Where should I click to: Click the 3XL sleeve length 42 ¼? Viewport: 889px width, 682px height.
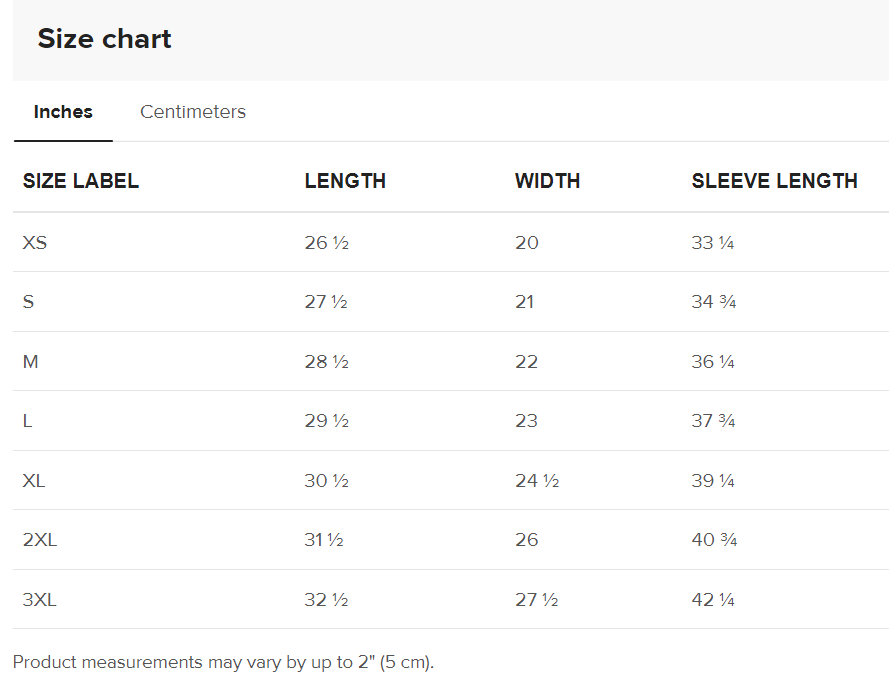pyautogui.click(x=713, y=600)
